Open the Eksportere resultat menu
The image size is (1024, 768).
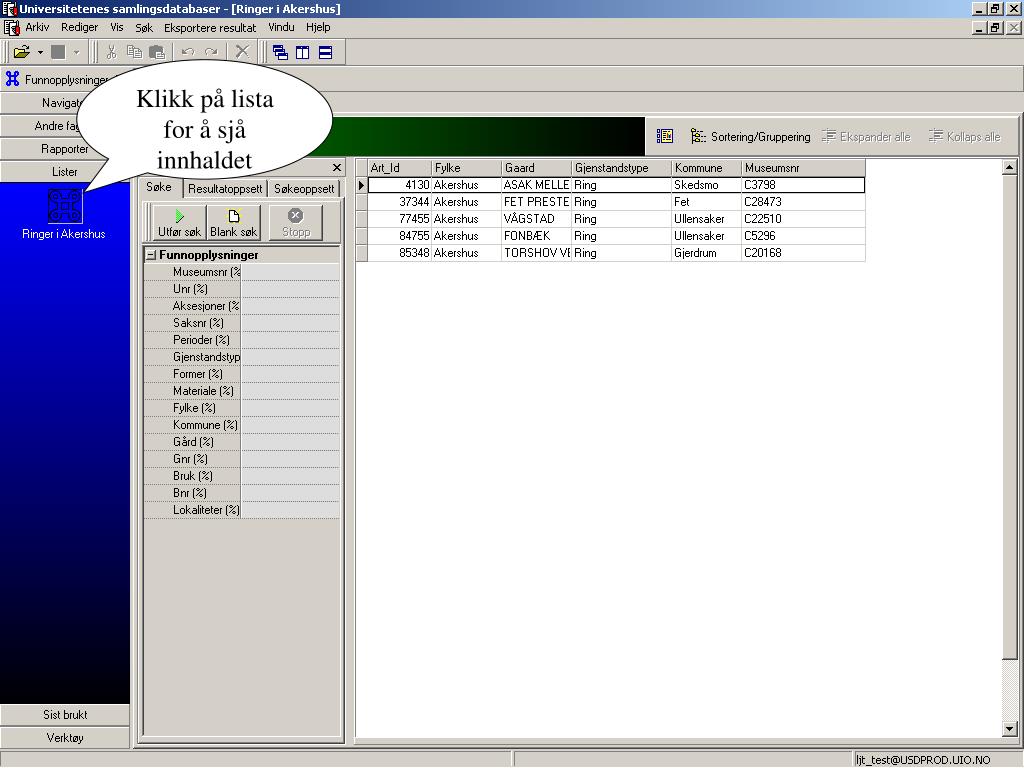click(x=210, y=27)
